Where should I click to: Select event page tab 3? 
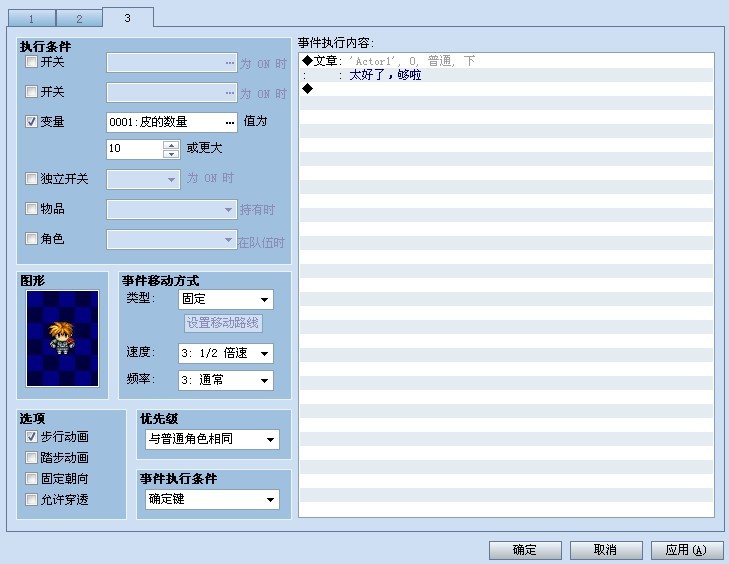(127, 18)
